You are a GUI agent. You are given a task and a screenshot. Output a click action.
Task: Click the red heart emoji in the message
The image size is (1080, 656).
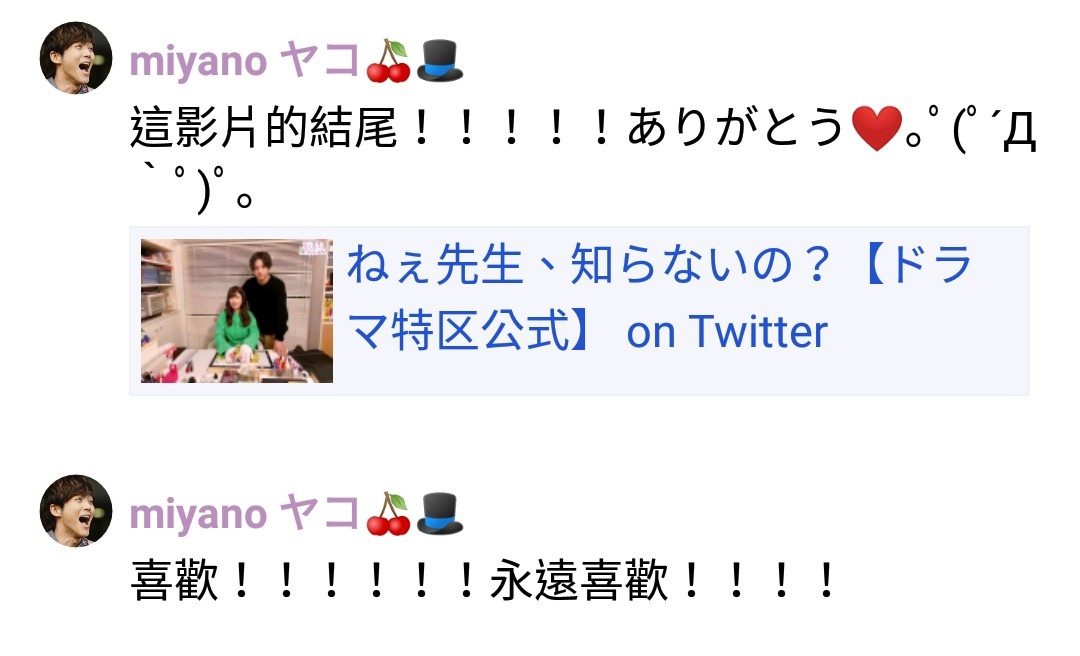(x=876, y=128)
